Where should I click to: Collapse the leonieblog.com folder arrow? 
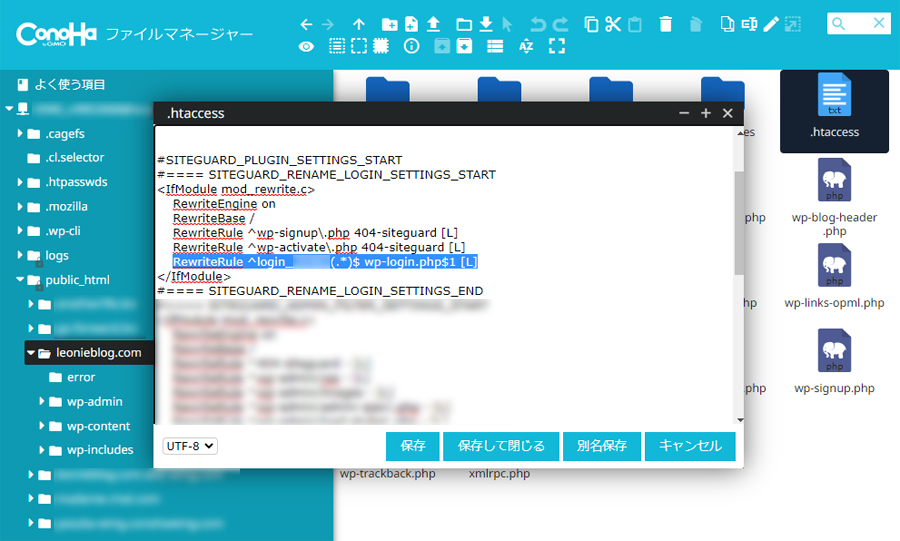(x=31, y=353)
